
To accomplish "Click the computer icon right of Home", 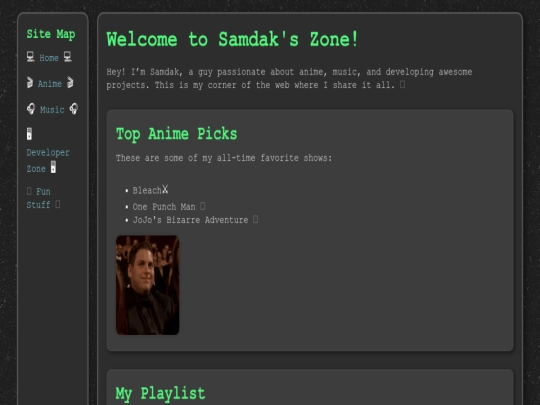I will [68, 56].
